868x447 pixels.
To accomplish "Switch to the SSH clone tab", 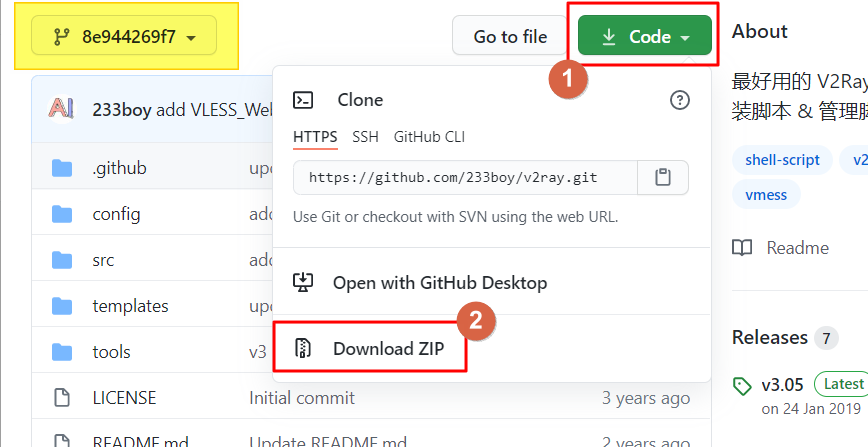I will point(365,137).
